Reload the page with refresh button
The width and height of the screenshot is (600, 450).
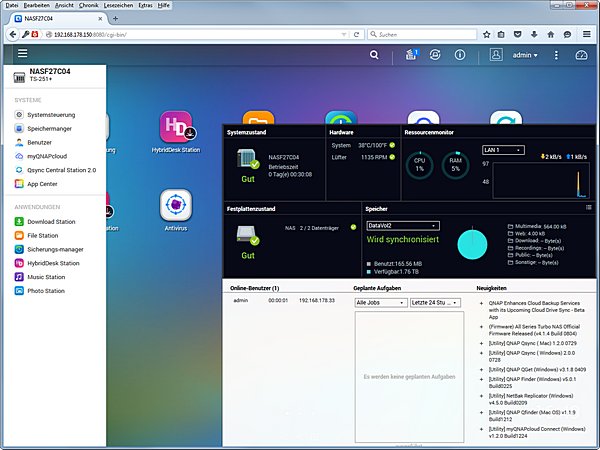pos(357,34)
